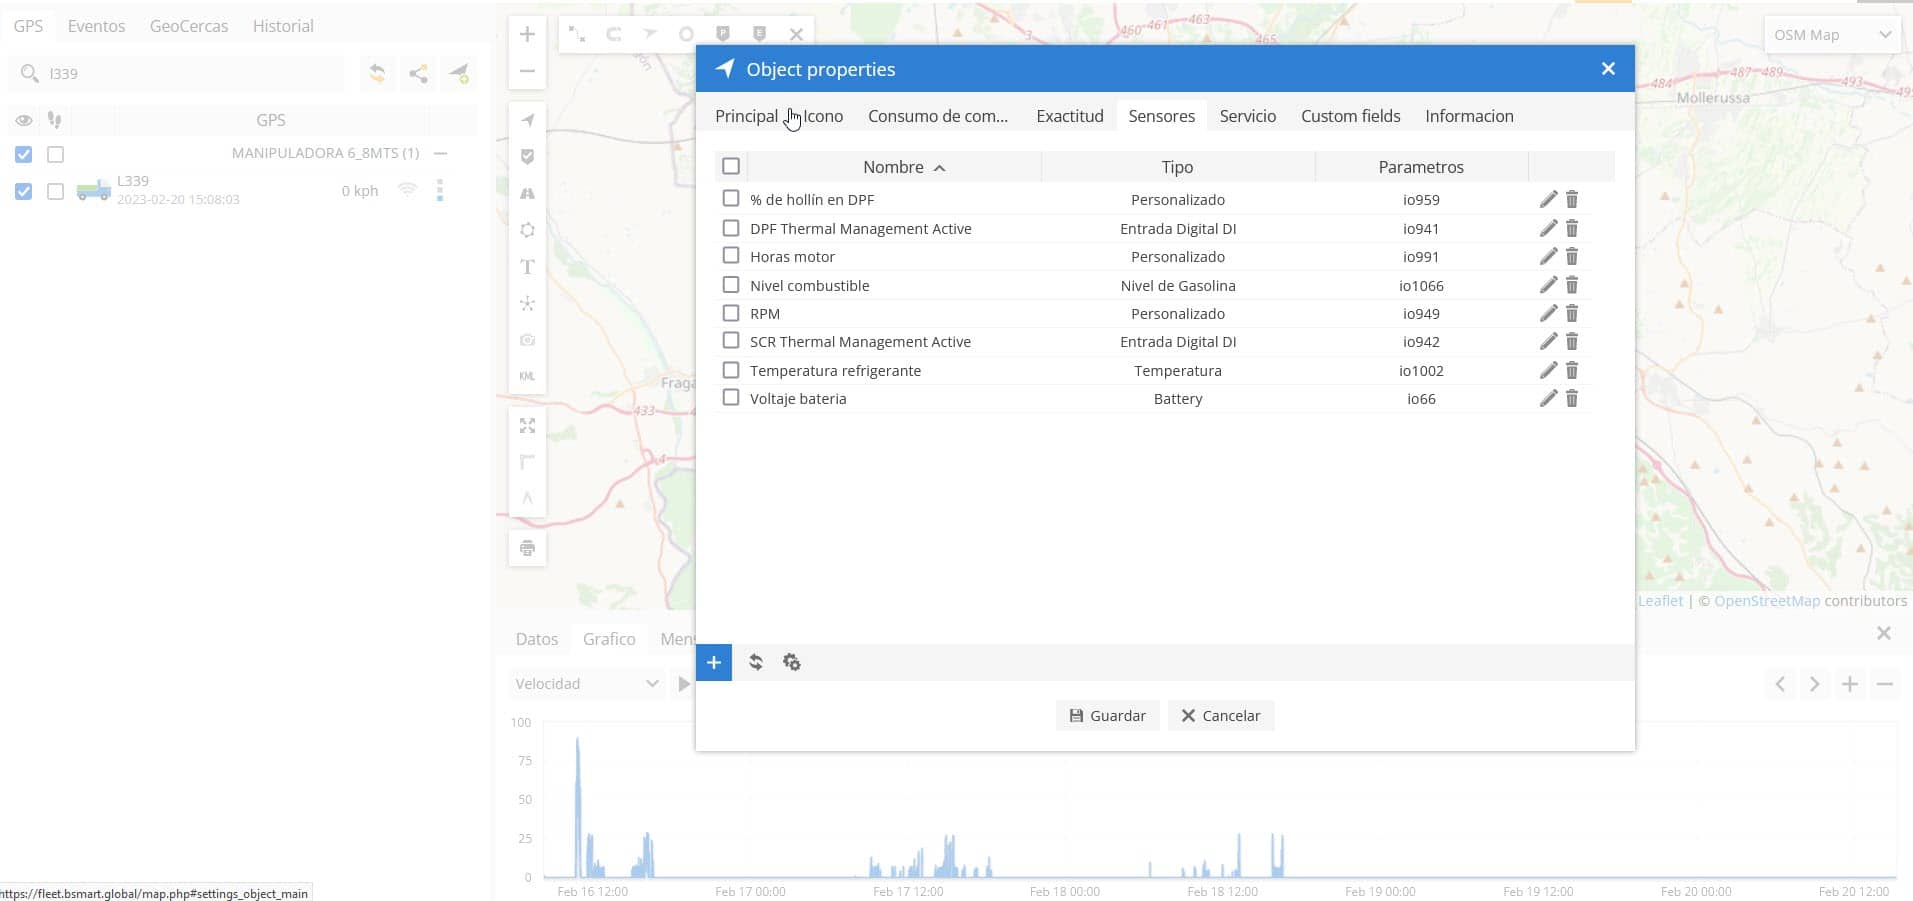1913x901 pixels.
Task: Zoom in on the map
Action: pyautogui.click(x=527, y=34)
